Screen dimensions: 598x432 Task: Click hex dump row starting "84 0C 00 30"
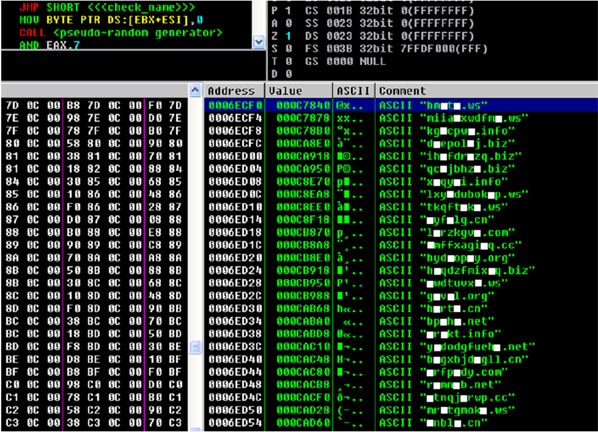(x=95, y=181)
